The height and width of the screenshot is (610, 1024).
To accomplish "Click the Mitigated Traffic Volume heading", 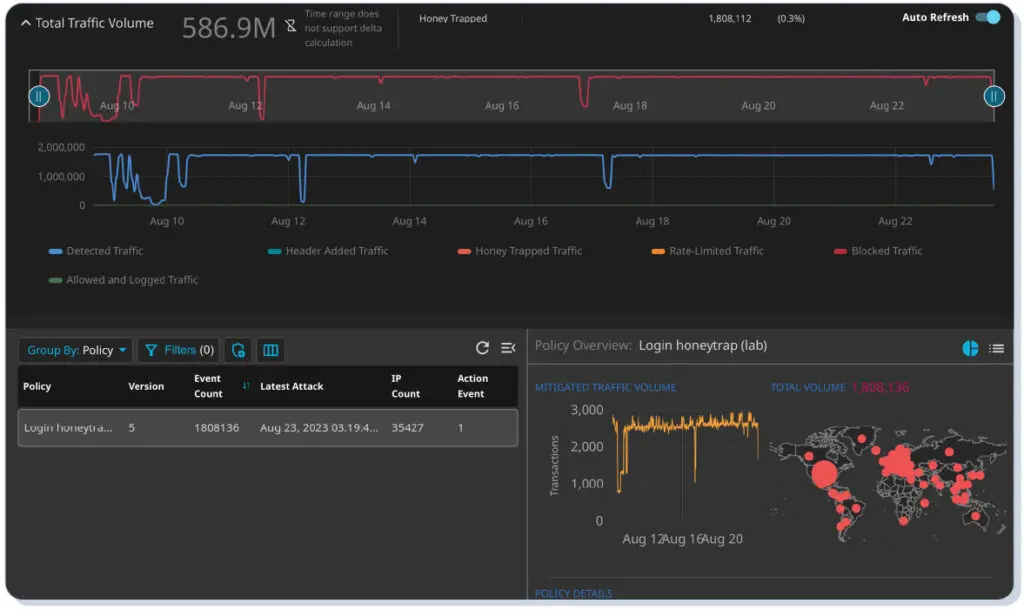I will pos(605,387).
